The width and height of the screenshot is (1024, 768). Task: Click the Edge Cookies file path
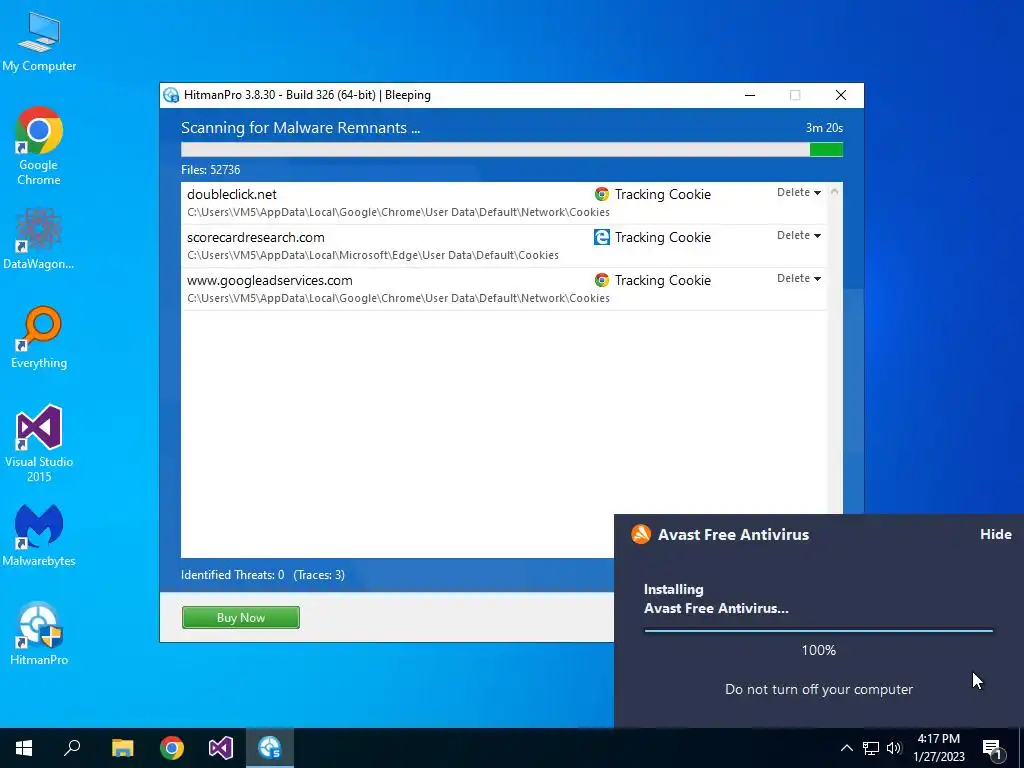373,255
